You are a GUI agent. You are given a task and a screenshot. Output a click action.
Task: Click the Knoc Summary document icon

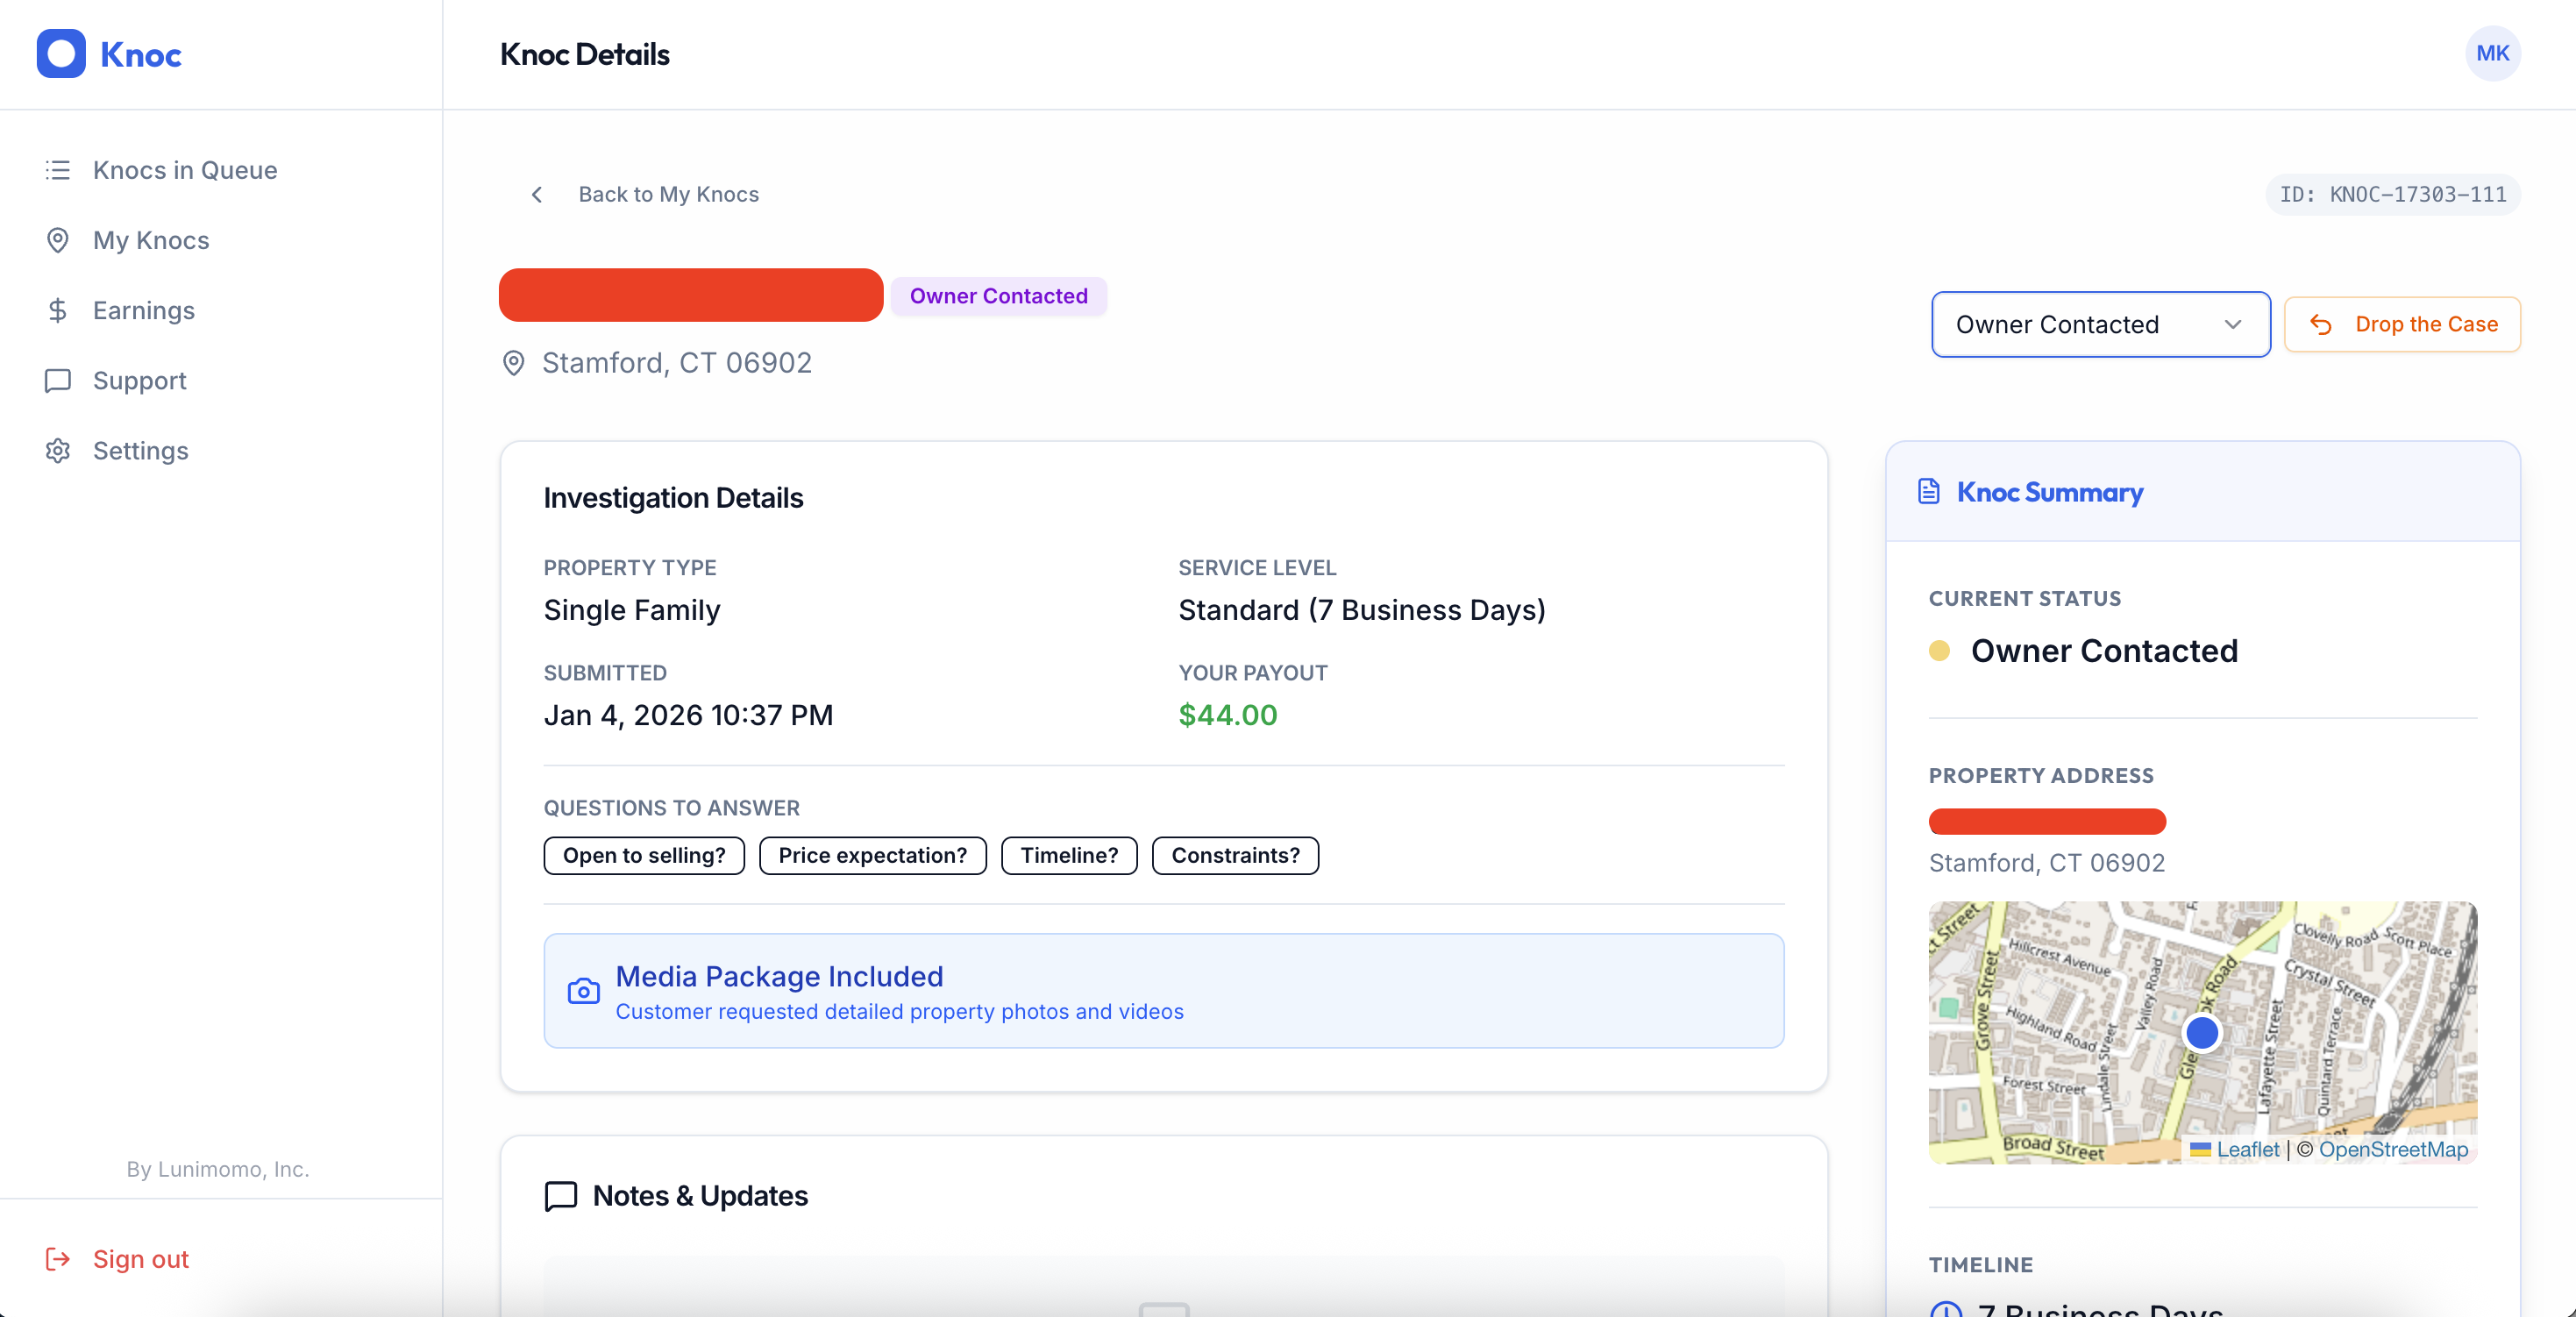point(1929,492)
